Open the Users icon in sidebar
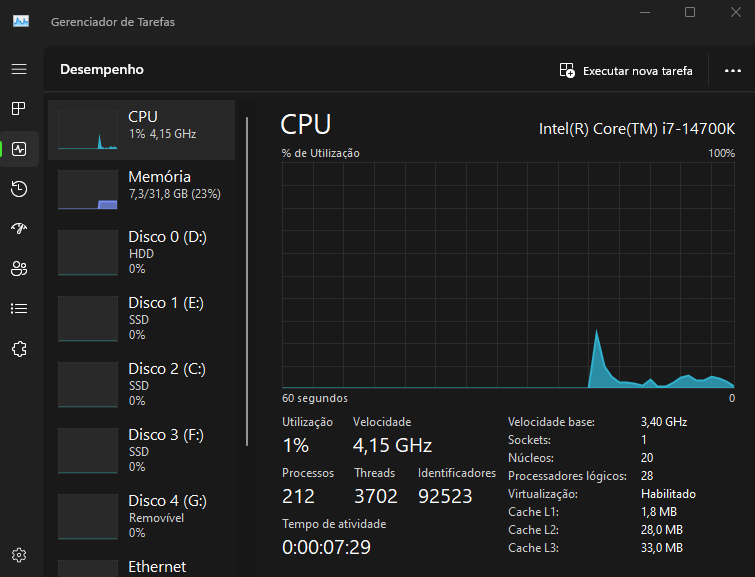 pyautogui.click(x=19, y=268)
